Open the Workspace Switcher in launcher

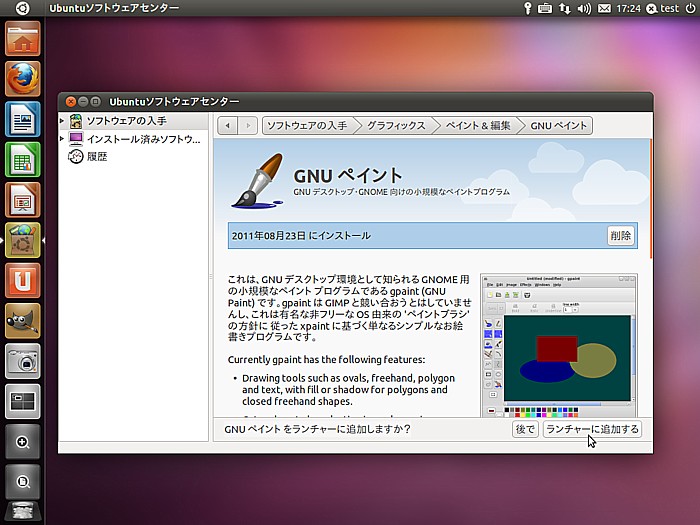pyautogui.click(x=23, y=401)
